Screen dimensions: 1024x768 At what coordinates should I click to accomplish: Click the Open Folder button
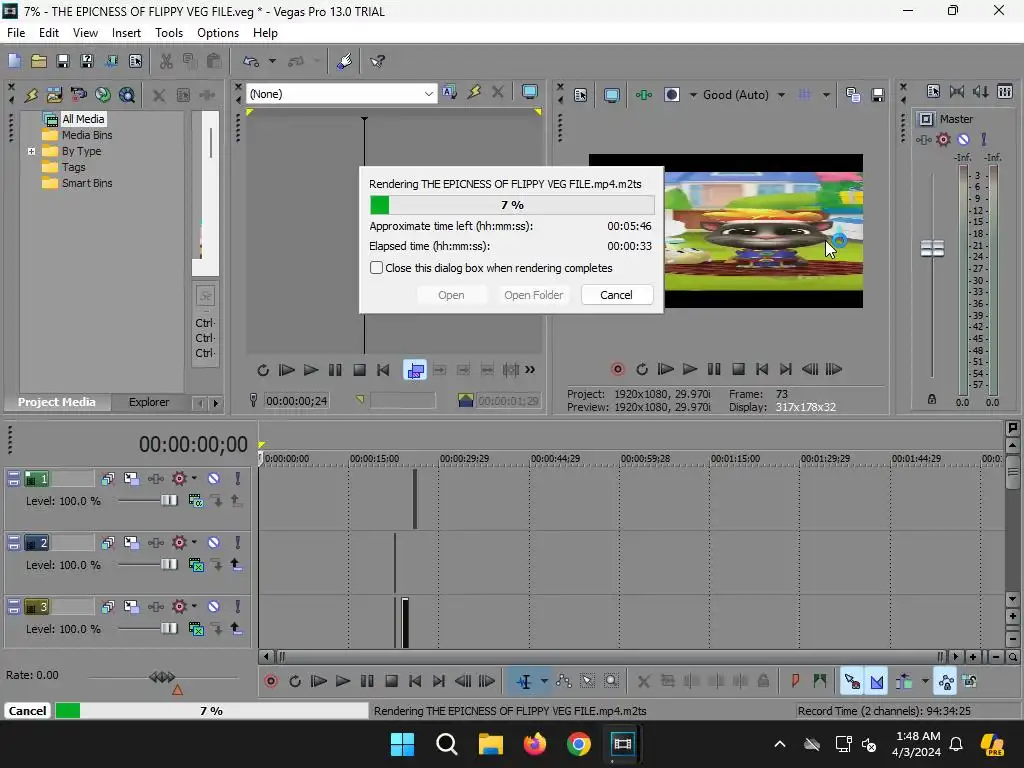(x=534, y=295)
